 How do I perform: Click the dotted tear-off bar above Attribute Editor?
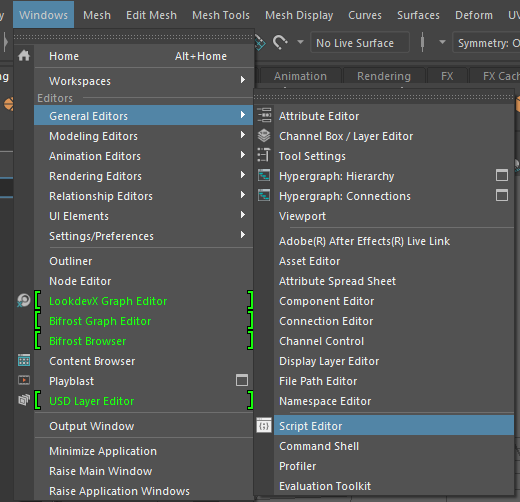tap(384, 97)
